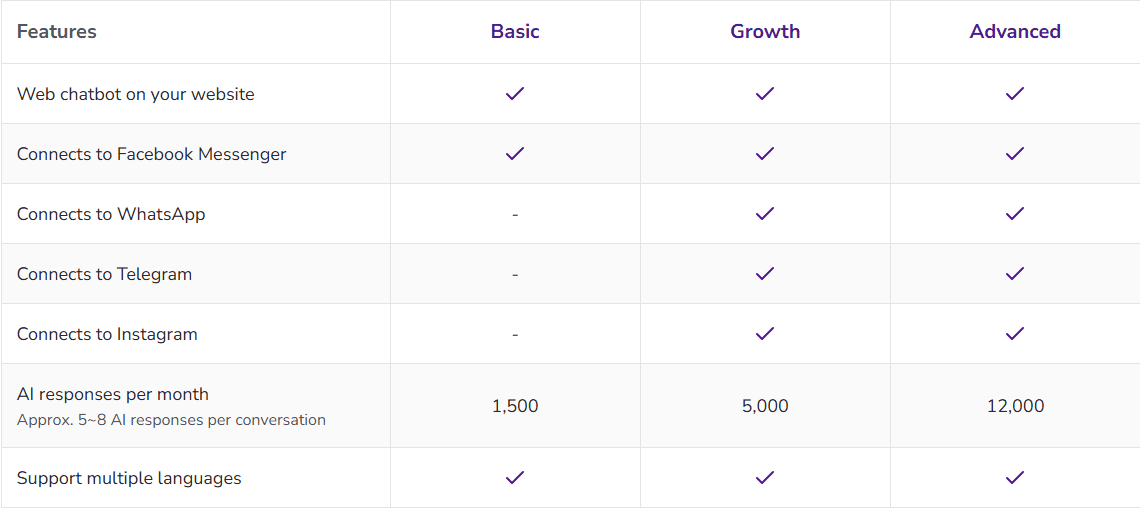Click Advanced checkmark for Web chatbot row
This screenshot has height=508, width=1140.
[x=1015, y=94]
